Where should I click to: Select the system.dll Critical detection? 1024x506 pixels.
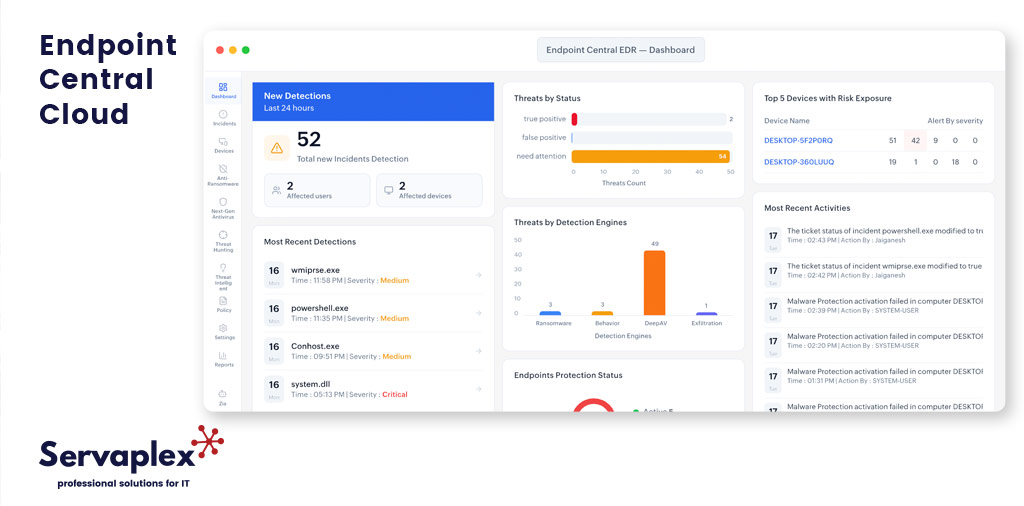coord(373,388)
